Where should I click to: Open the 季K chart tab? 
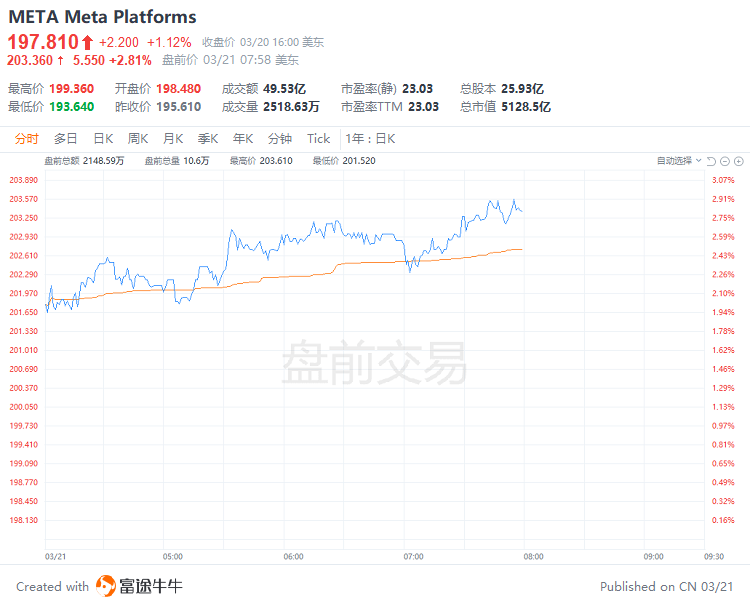tap(208, 139)
